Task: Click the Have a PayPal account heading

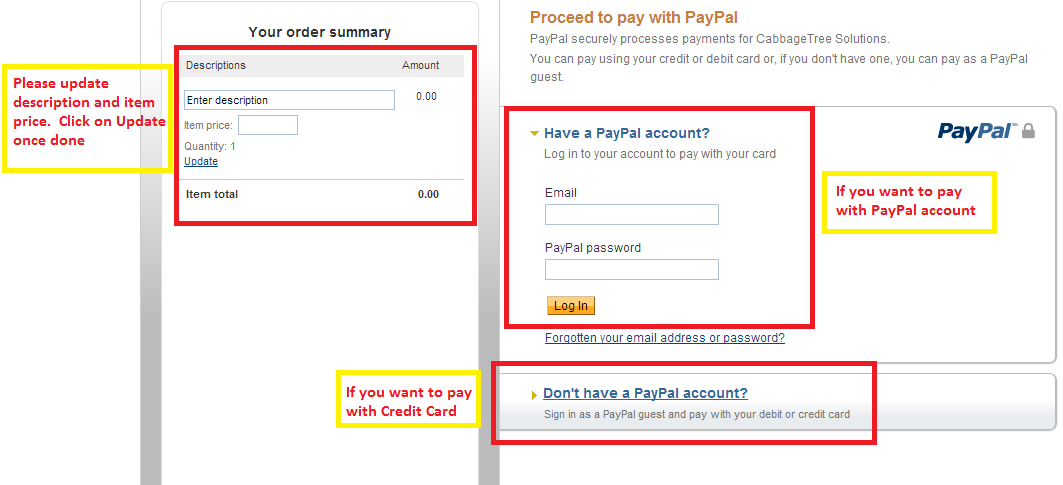Action: coord(627,133)
